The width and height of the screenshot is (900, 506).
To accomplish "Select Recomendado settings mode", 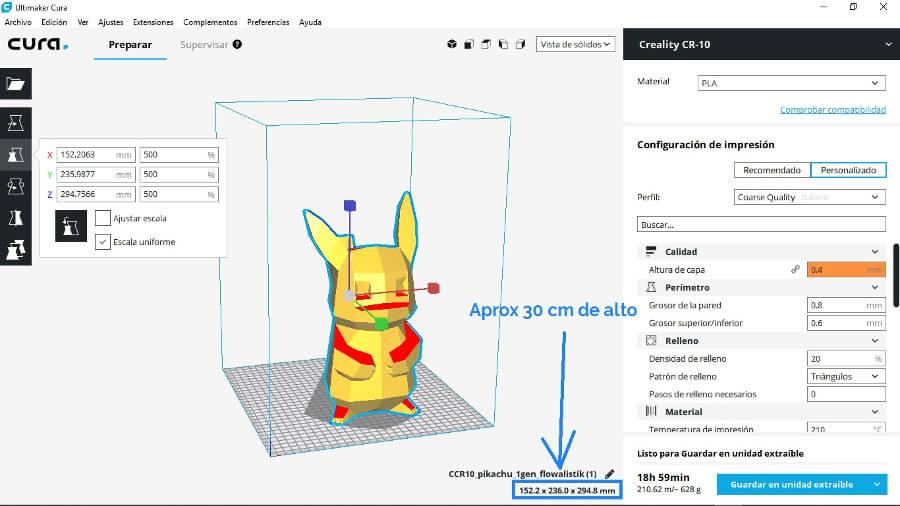I will 772,170.
